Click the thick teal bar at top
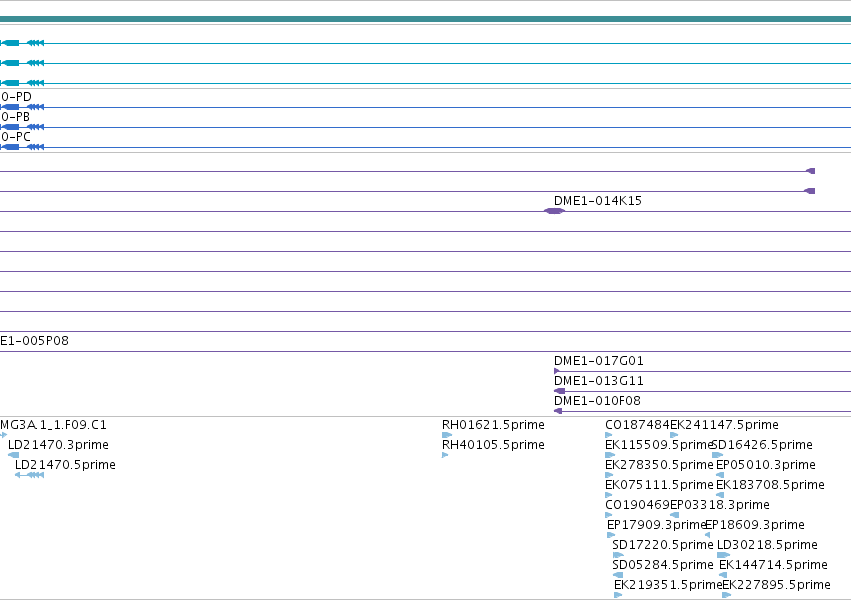 click(x=426, y=19)
